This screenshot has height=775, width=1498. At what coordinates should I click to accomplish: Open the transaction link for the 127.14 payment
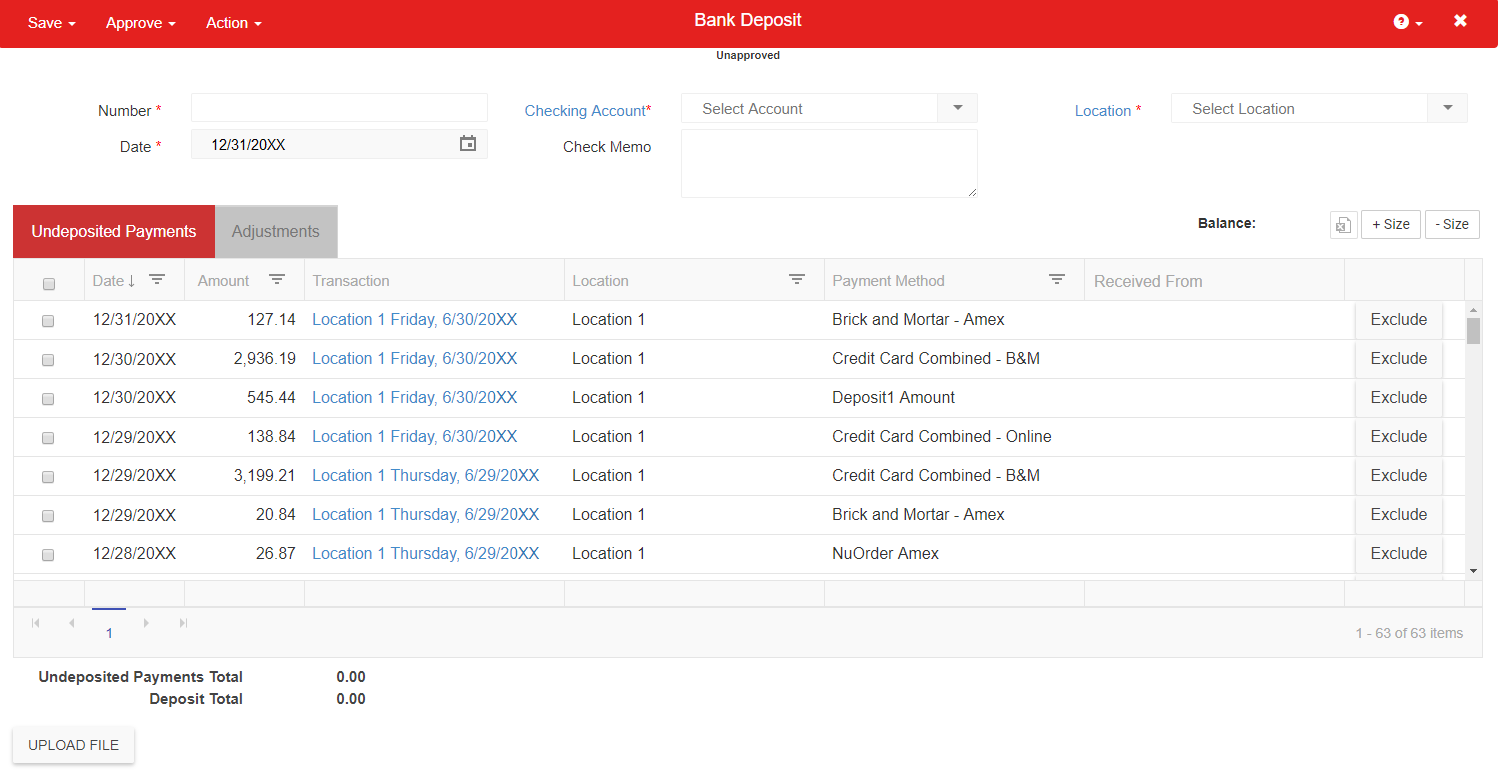click(x=415, y=320)
